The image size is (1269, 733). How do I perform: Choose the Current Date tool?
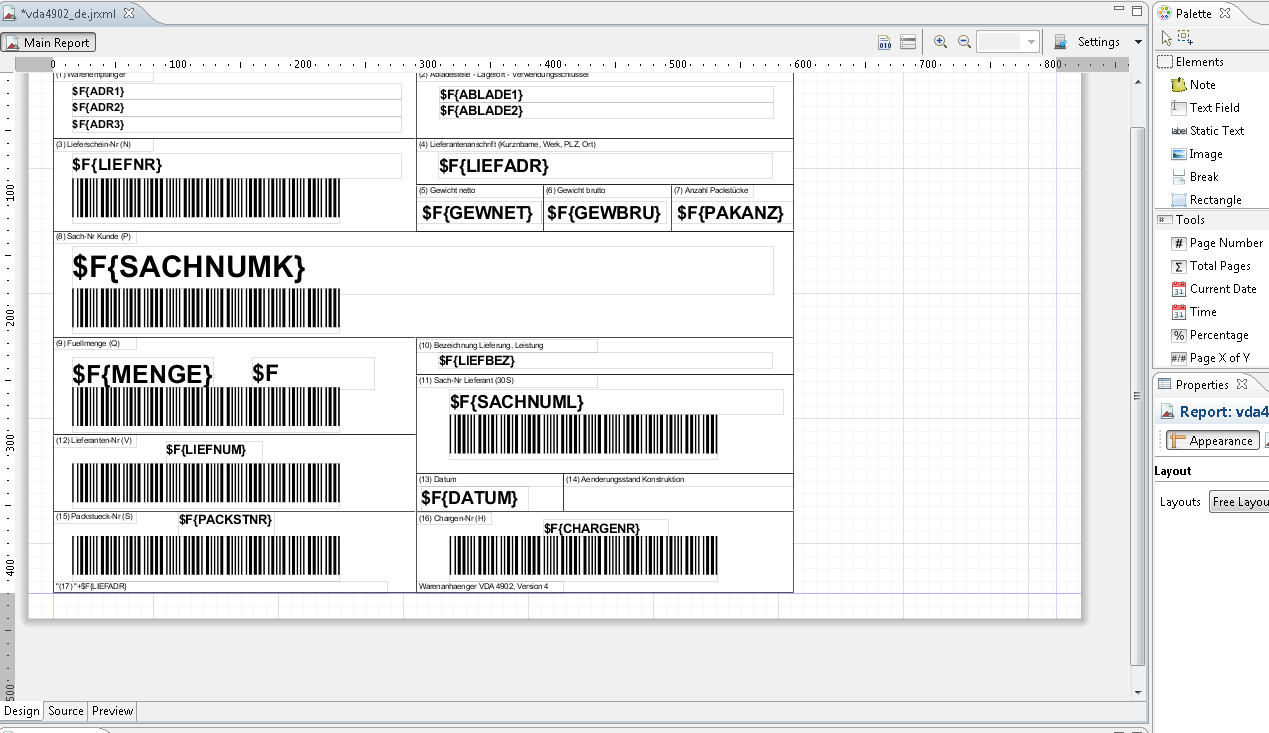(1222, 289)
